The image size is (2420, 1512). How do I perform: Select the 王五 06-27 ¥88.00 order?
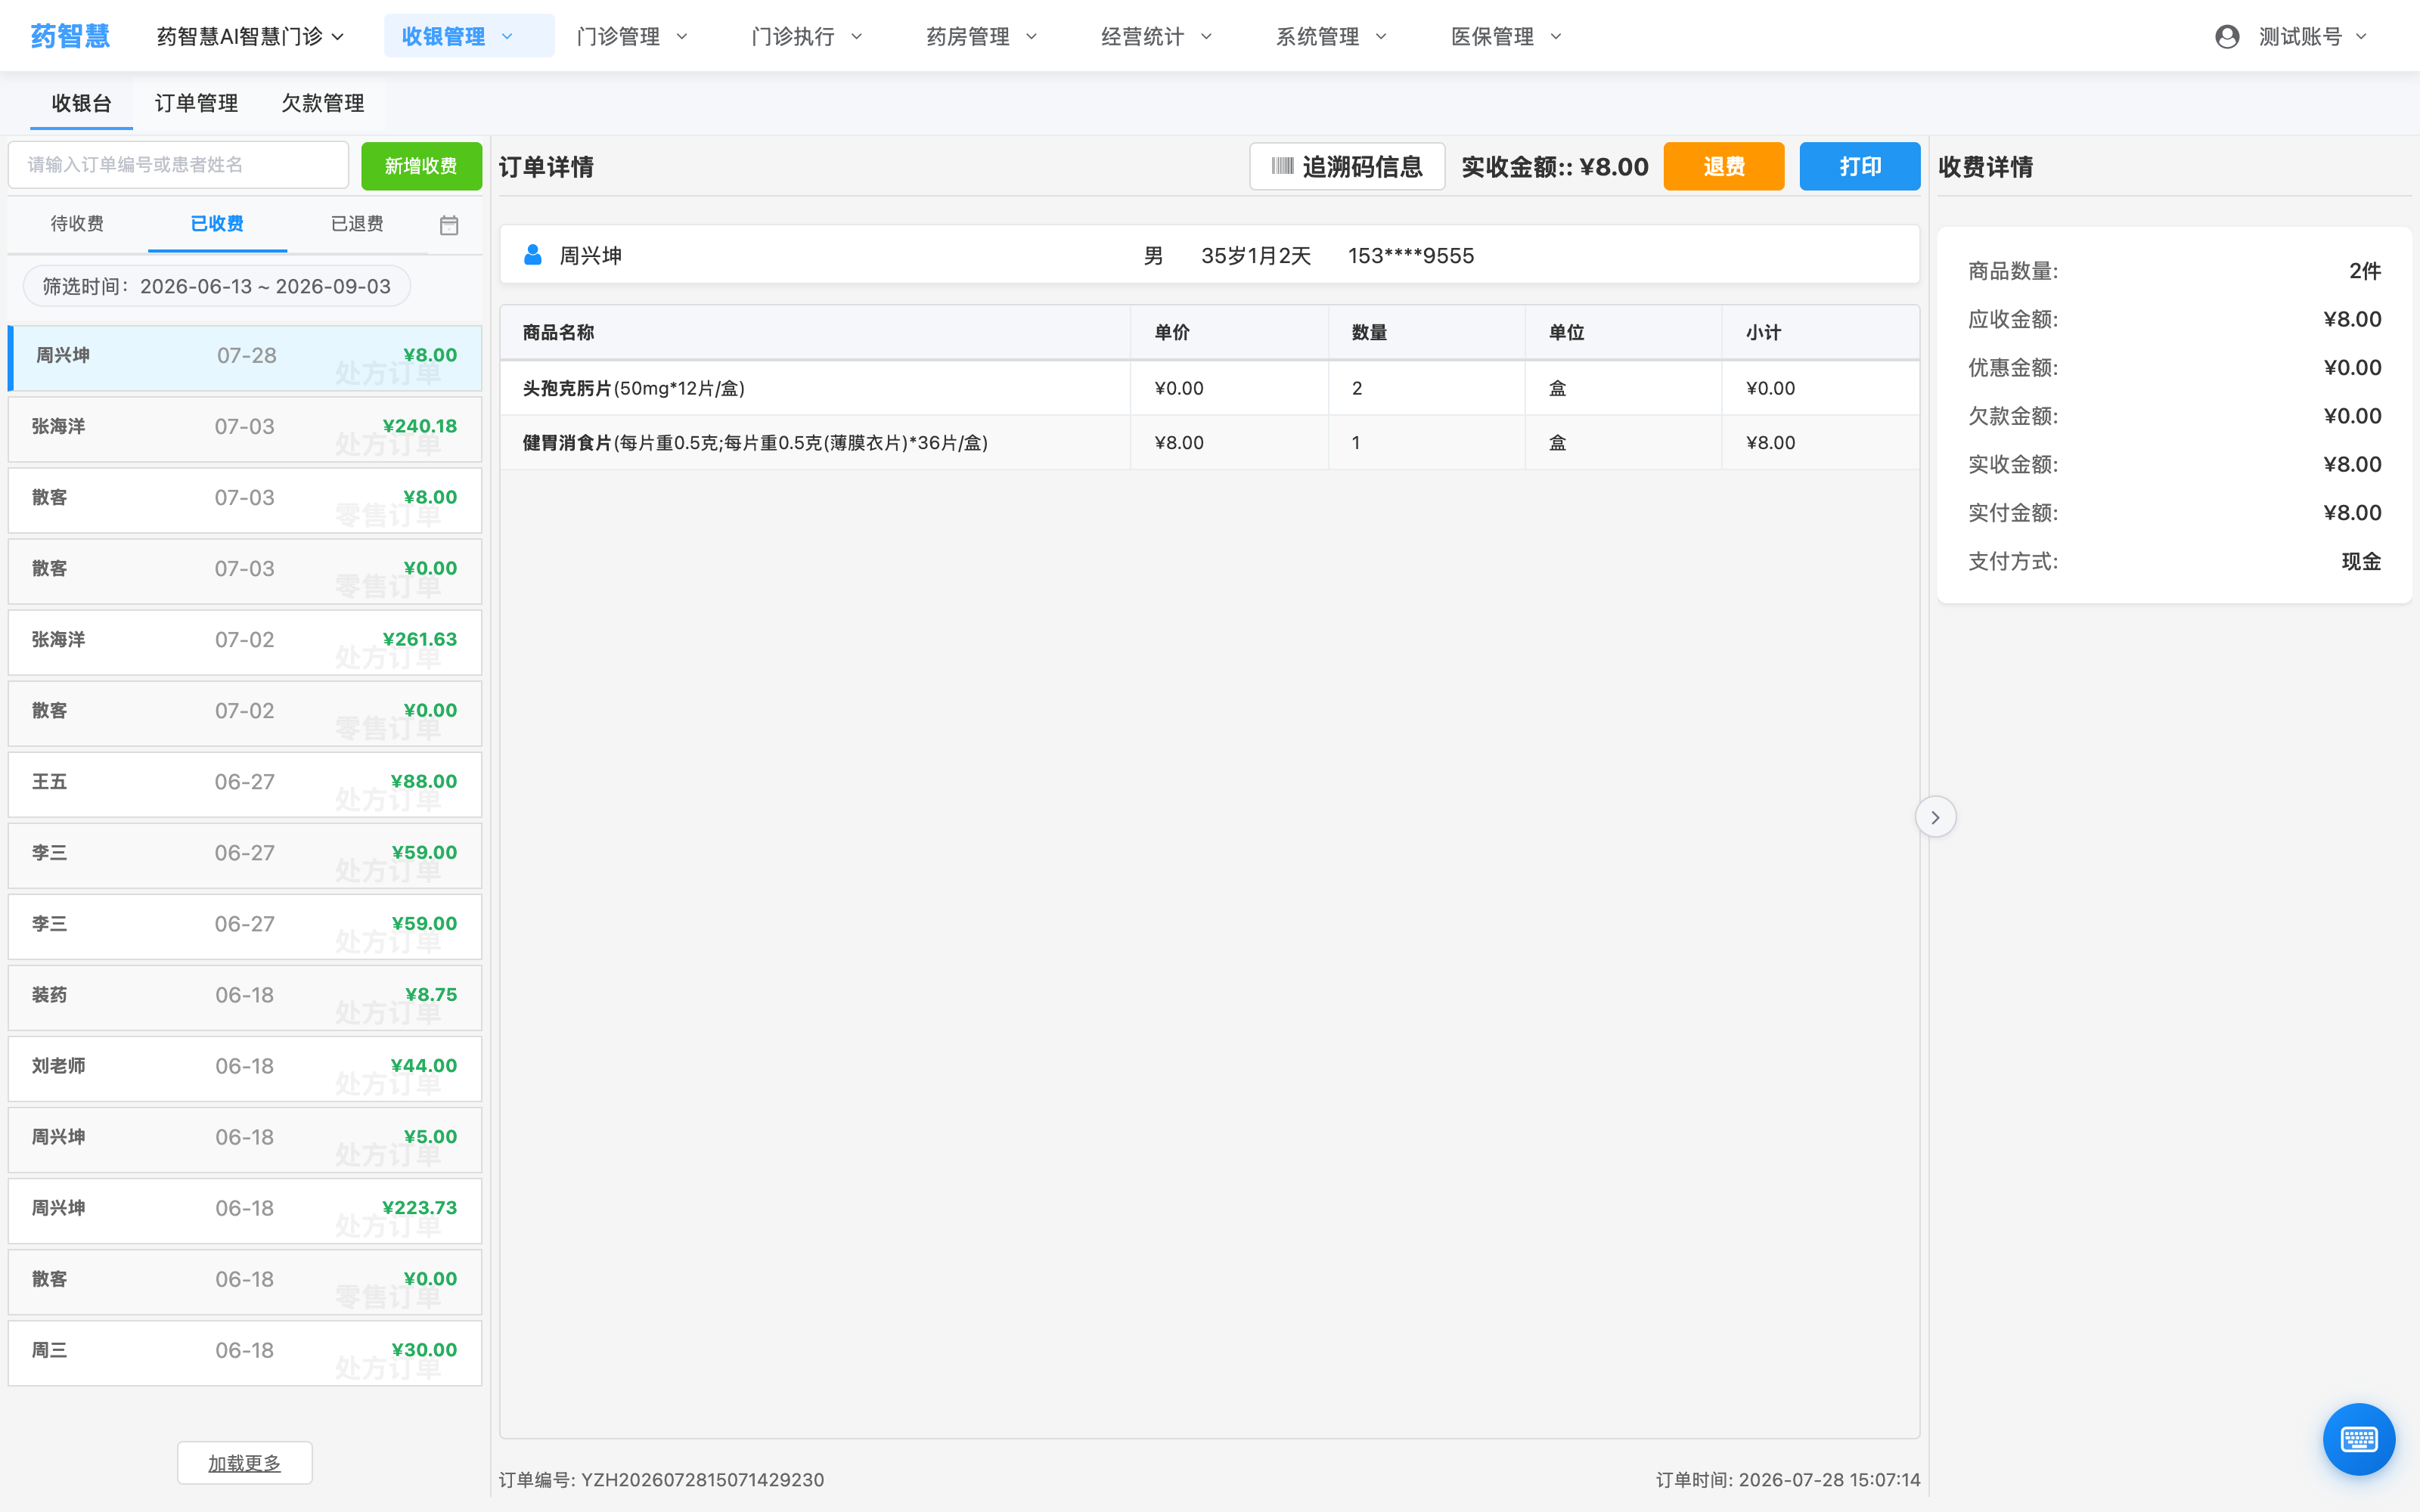click(x=244, y=784)
